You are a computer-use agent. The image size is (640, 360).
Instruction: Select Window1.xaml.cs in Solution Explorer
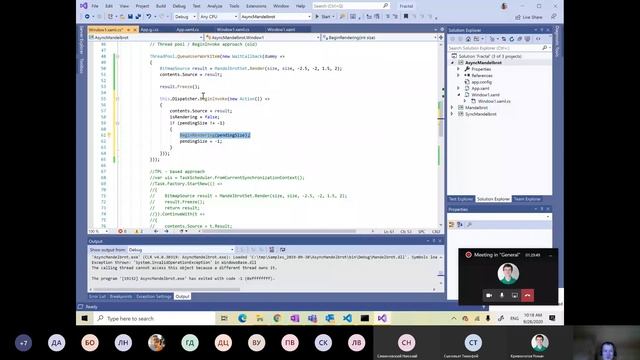tap(494, 101)
